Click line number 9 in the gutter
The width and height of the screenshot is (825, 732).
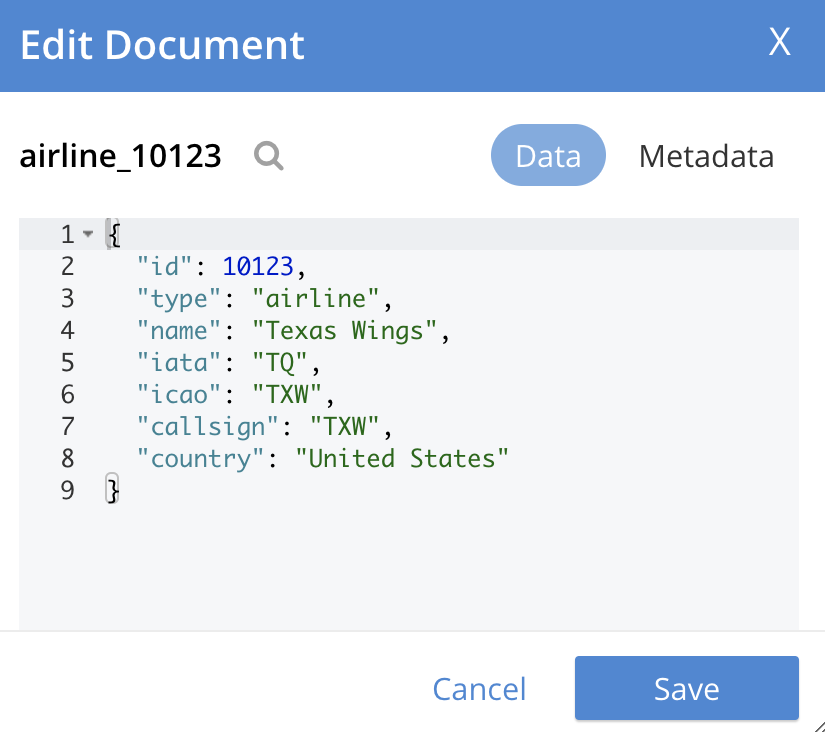67,490
